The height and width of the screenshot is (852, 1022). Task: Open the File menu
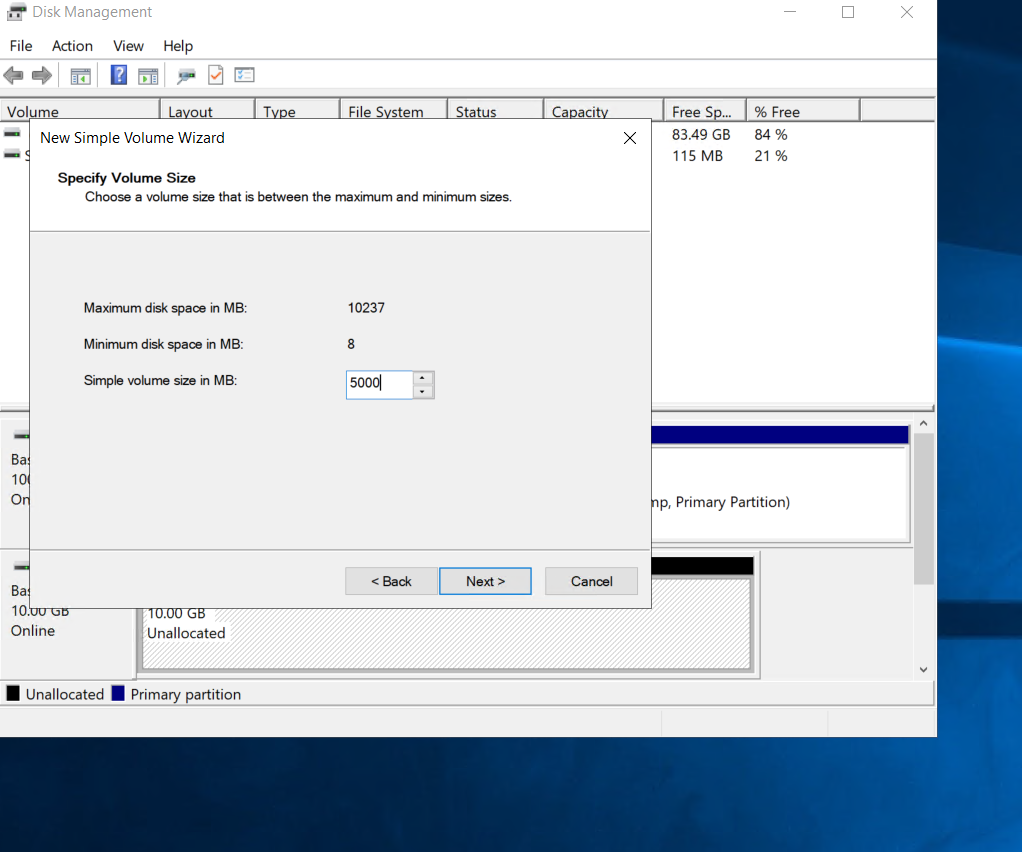coord(21,46)
